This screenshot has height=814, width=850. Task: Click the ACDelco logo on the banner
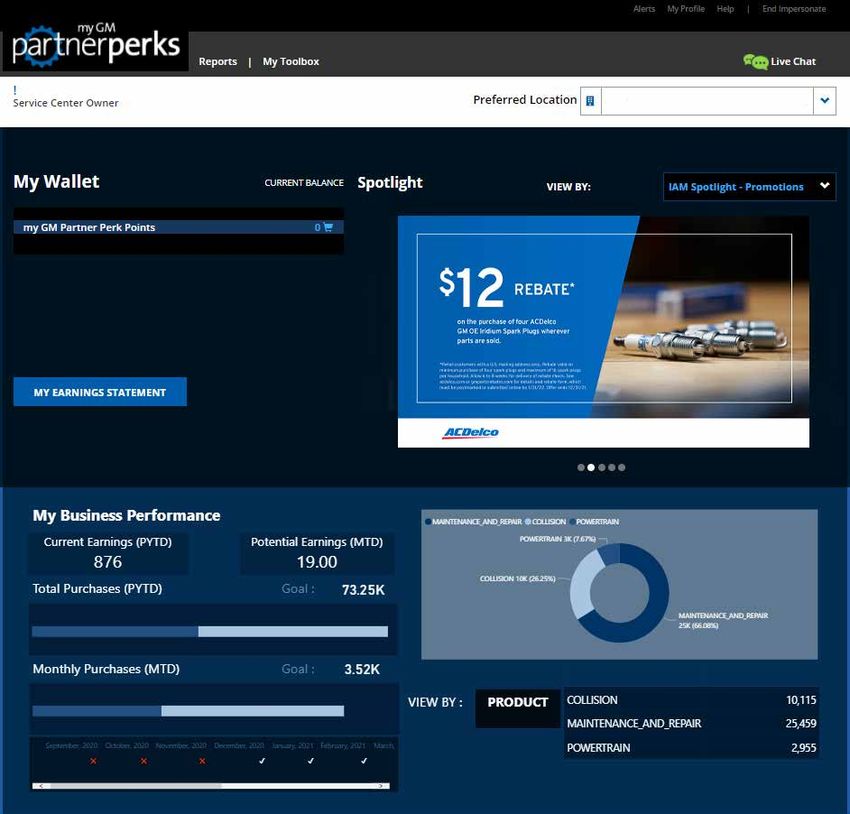tap(471, 432)
